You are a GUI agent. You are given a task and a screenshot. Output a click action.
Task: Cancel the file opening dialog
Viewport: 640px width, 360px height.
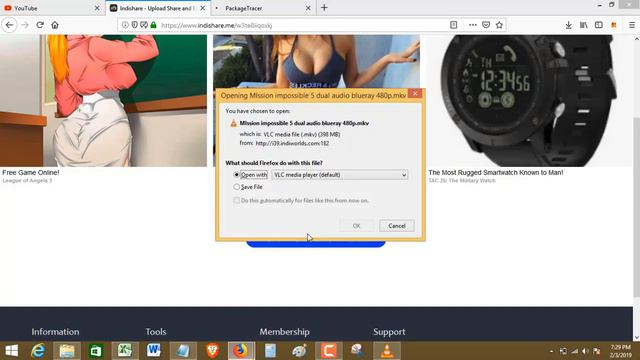(397, 226)
